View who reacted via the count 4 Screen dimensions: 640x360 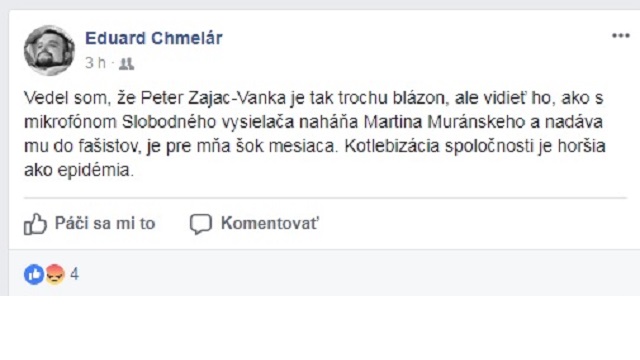coord(74,274)
